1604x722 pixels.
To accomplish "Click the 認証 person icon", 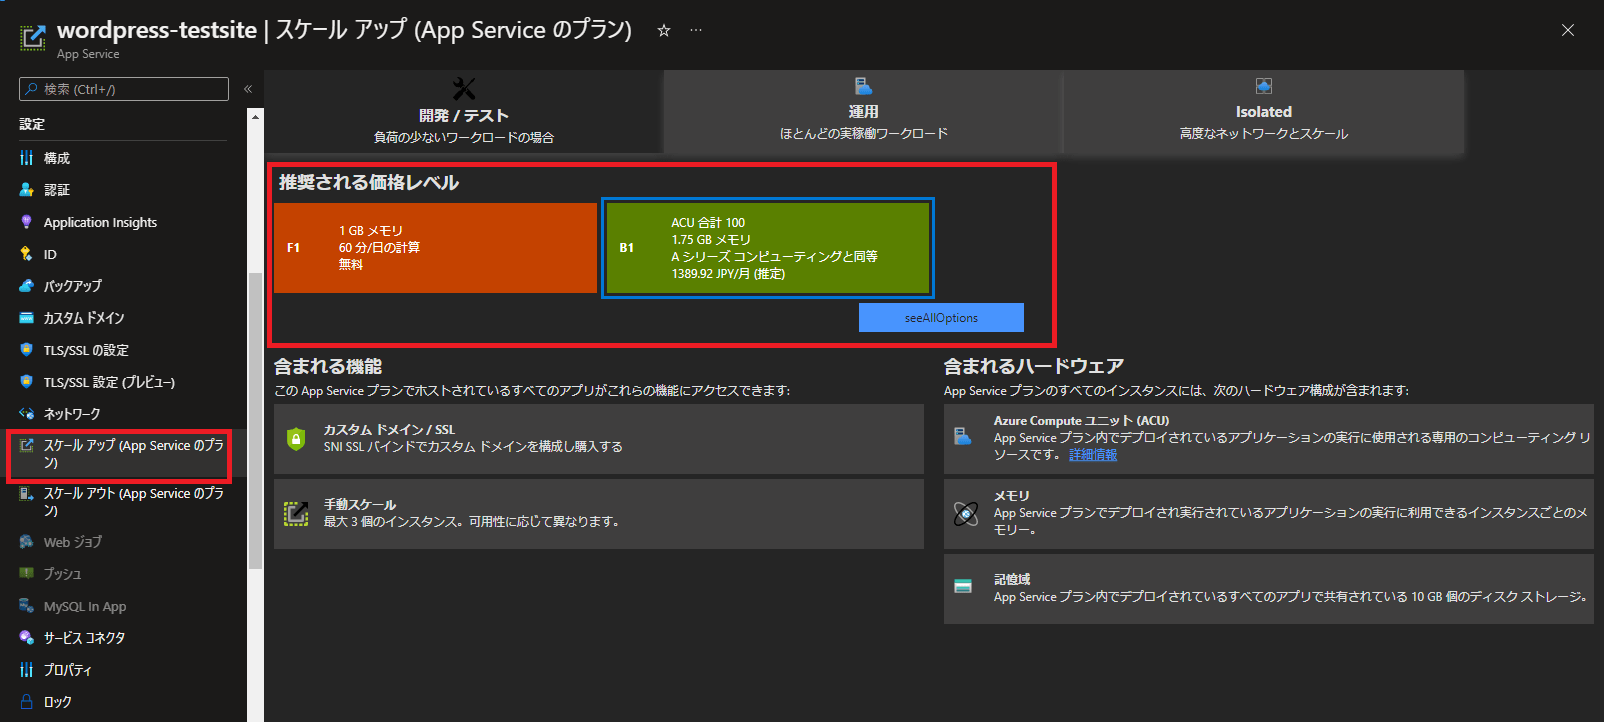I will click(26, 190).
